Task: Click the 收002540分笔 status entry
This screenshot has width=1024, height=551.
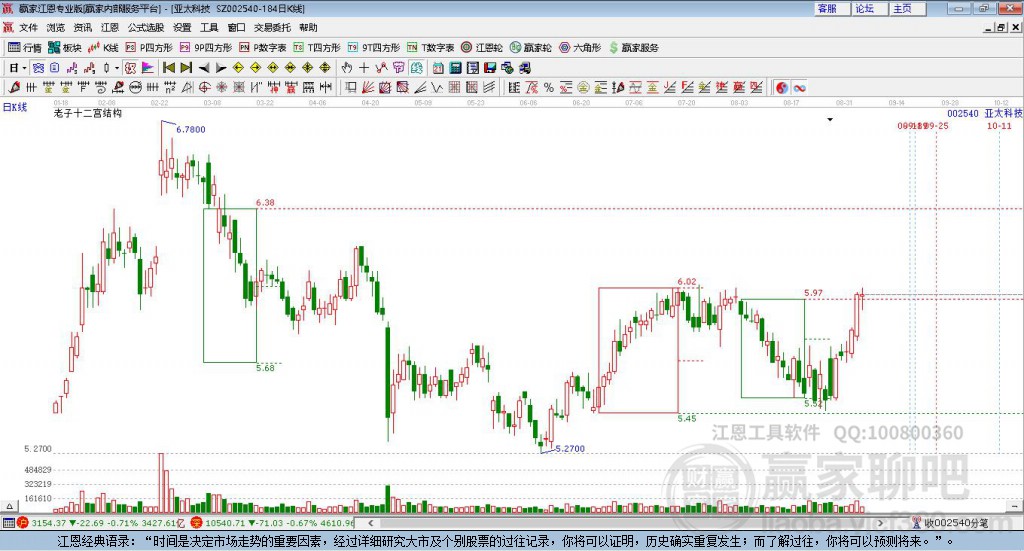Action: tap(950, 523)
